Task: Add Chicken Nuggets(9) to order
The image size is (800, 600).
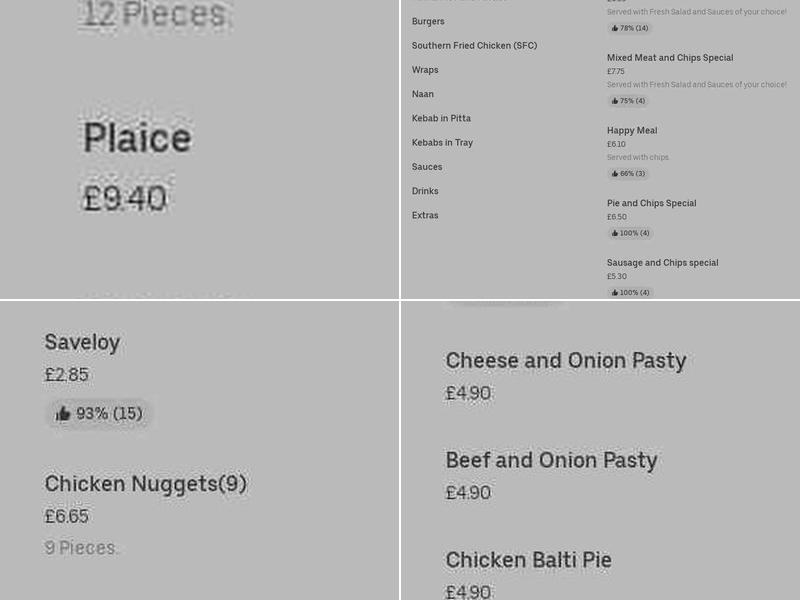Action: click(146, 483)
